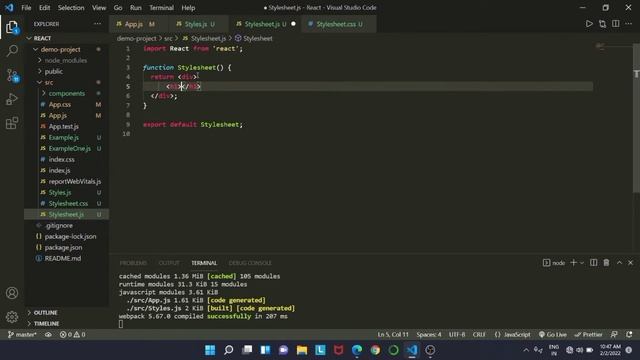Screen dimensions: 640x360
Task: Maximize the terminal panel with up chevron
Action: tap(619, 263)
